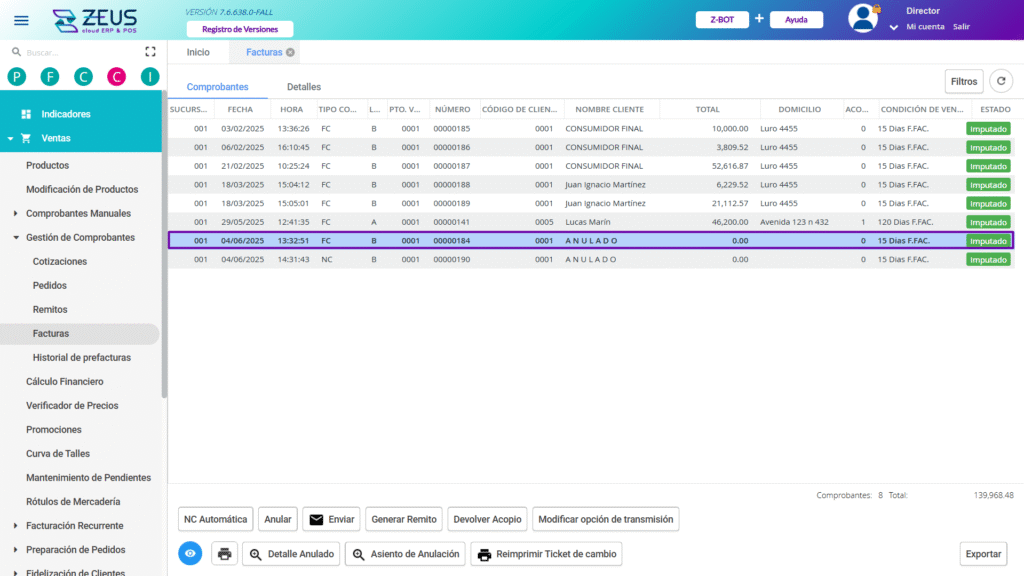Expand Preparación de Pedidos submenu
Viewport: 1024px width, 576px height.
(x=16, y=550)
